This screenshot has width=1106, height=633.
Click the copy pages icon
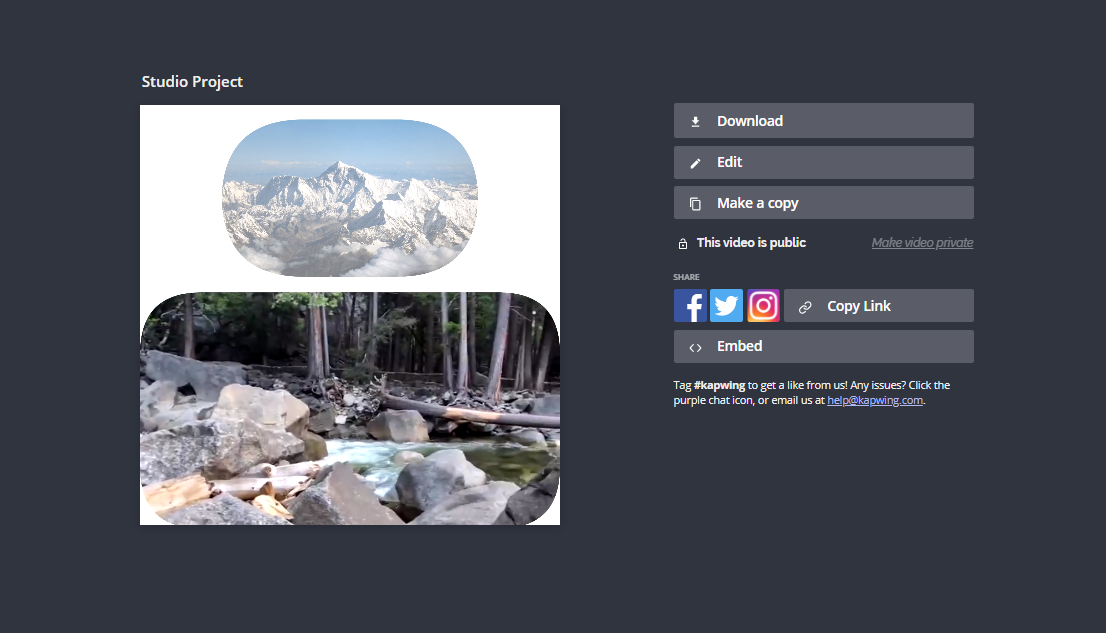click(x=695, y=204)
